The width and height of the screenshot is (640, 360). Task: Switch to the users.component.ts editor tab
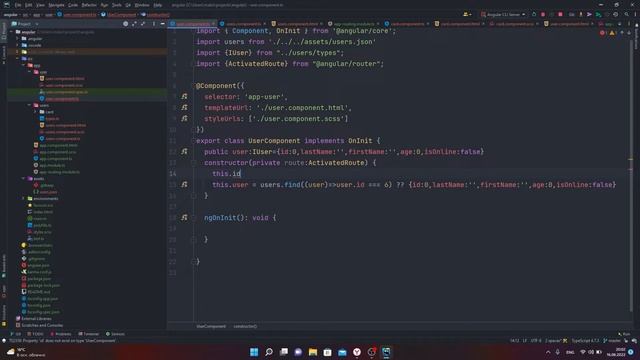(243, 24)
